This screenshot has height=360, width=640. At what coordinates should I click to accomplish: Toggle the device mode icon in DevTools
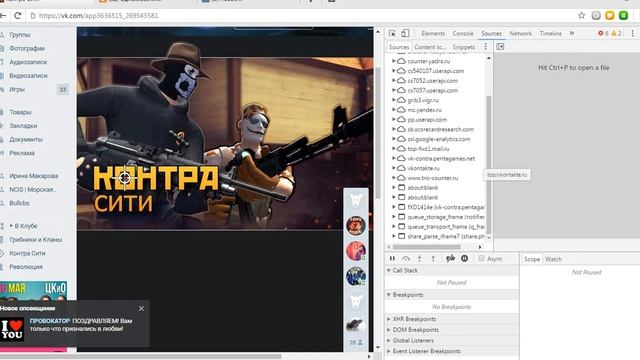pos(405,33)
